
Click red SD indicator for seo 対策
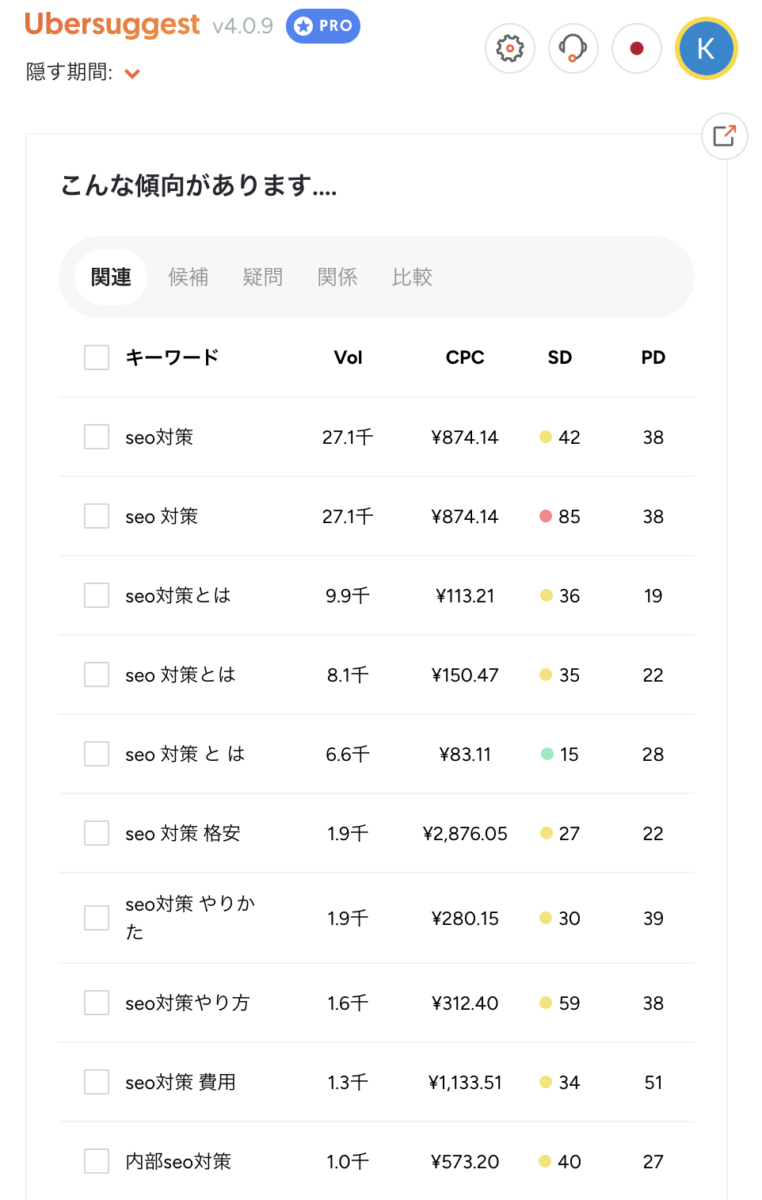[x=546, y=516]
